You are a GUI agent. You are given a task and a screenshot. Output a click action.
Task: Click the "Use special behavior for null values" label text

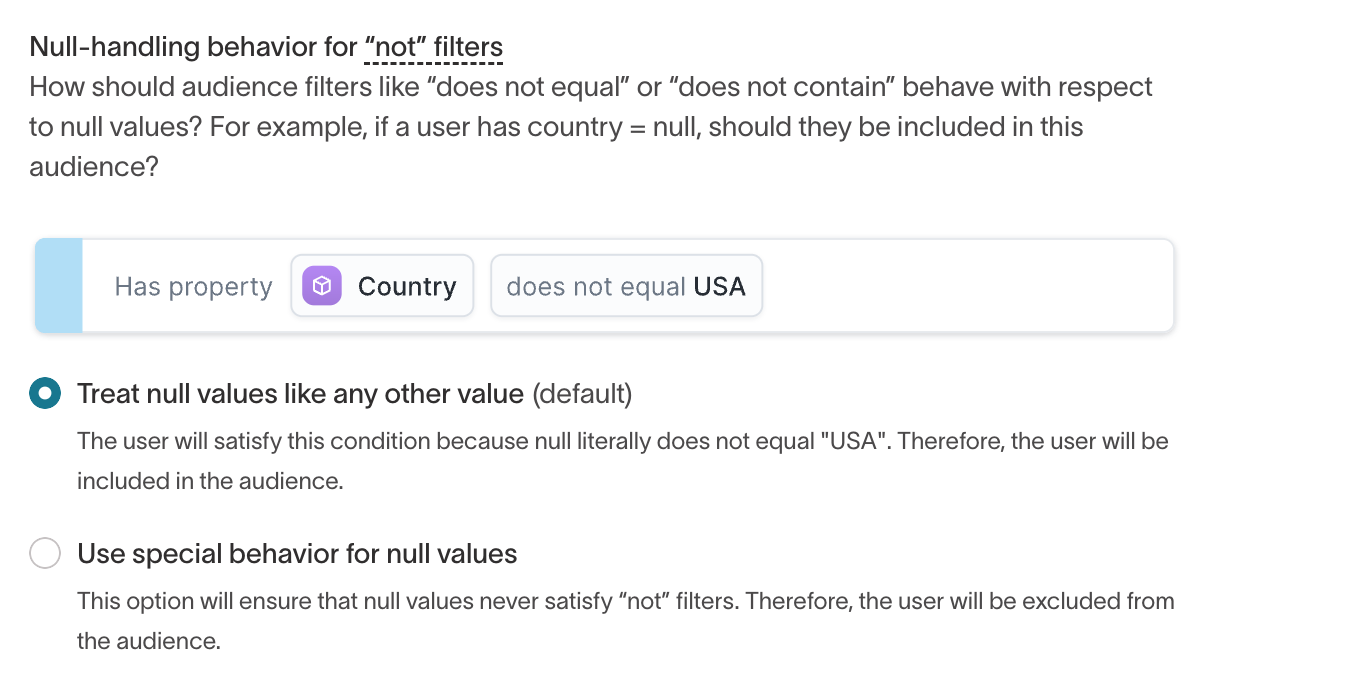click(297, 554)
